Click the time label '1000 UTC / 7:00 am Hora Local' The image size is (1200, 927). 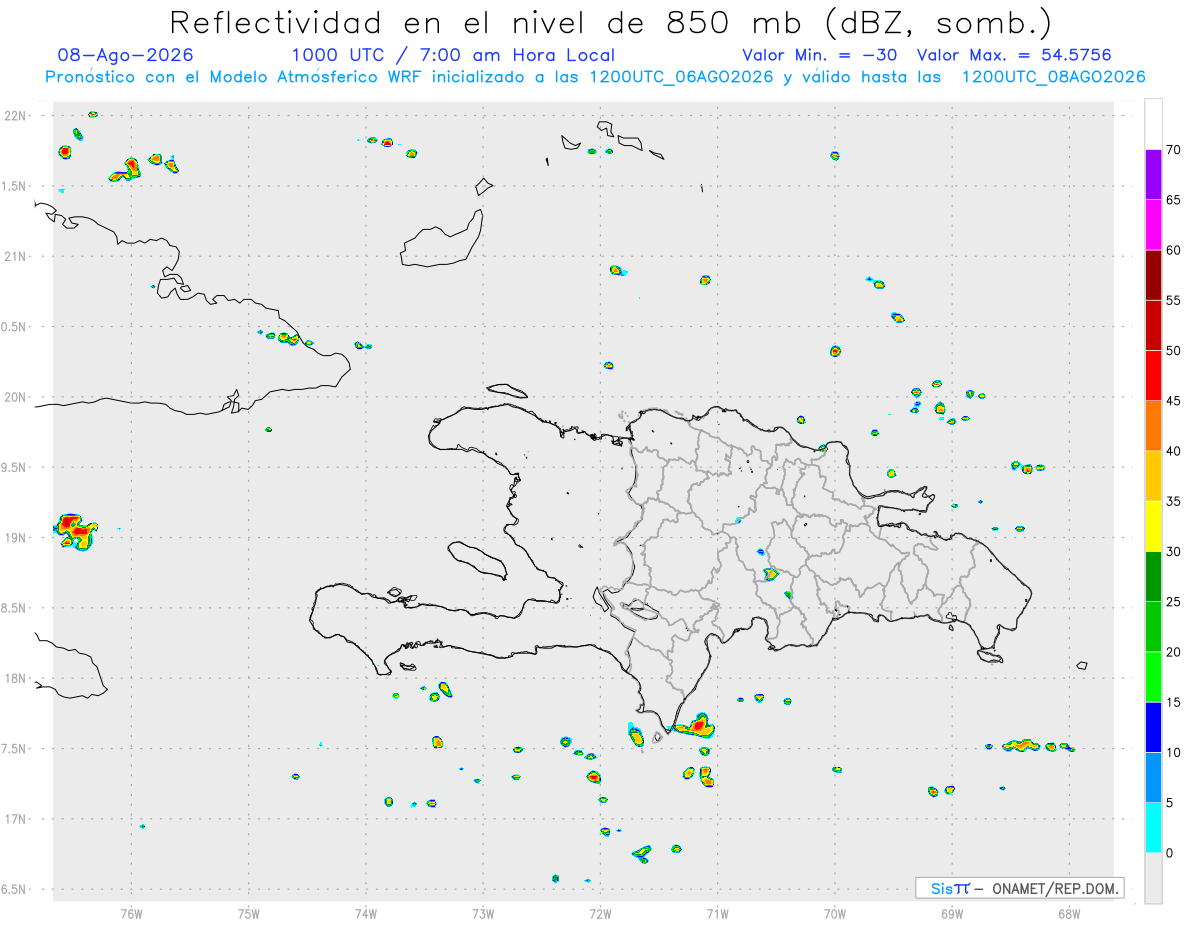(x=453, y=55)
